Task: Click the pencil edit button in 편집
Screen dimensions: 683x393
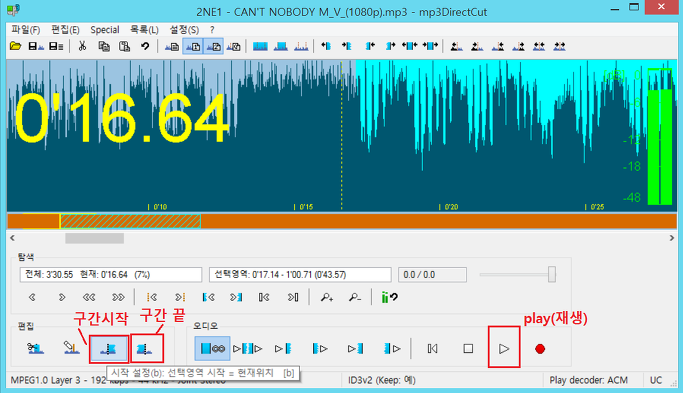Action: coord(71,348)
